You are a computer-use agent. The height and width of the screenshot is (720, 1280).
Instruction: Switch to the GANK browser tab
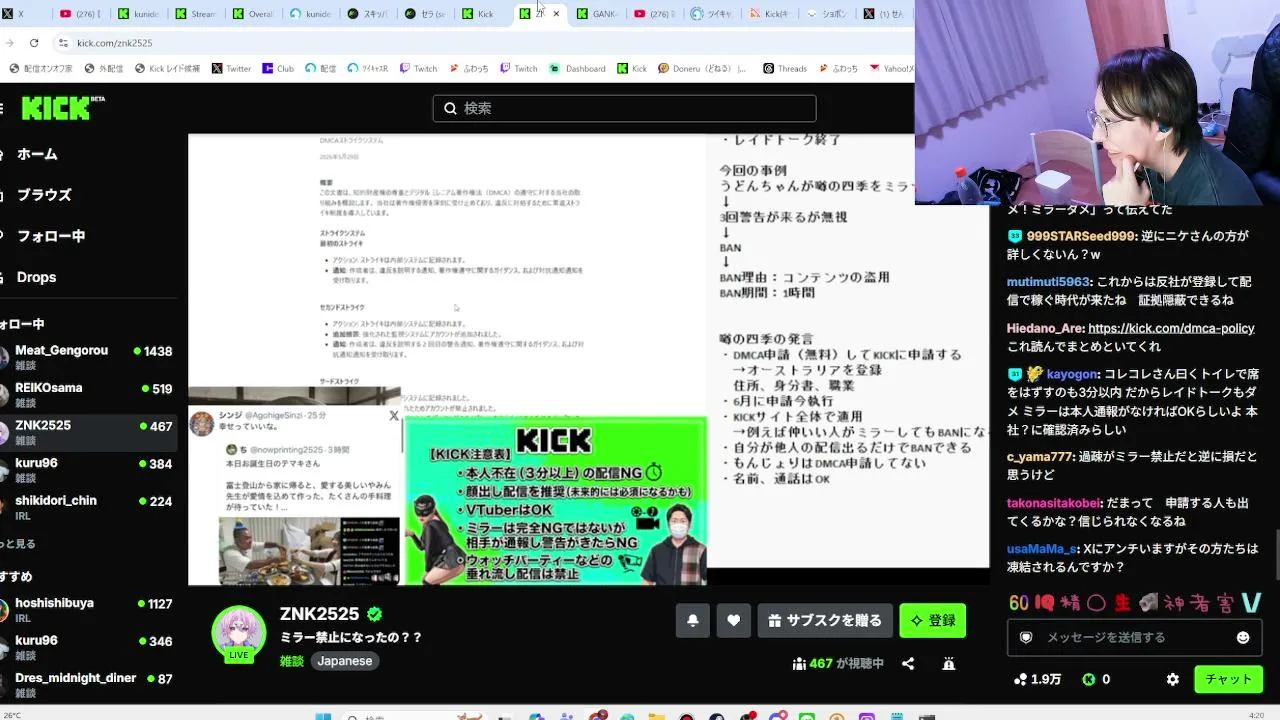pyautogui.click(x=597, y=14)
